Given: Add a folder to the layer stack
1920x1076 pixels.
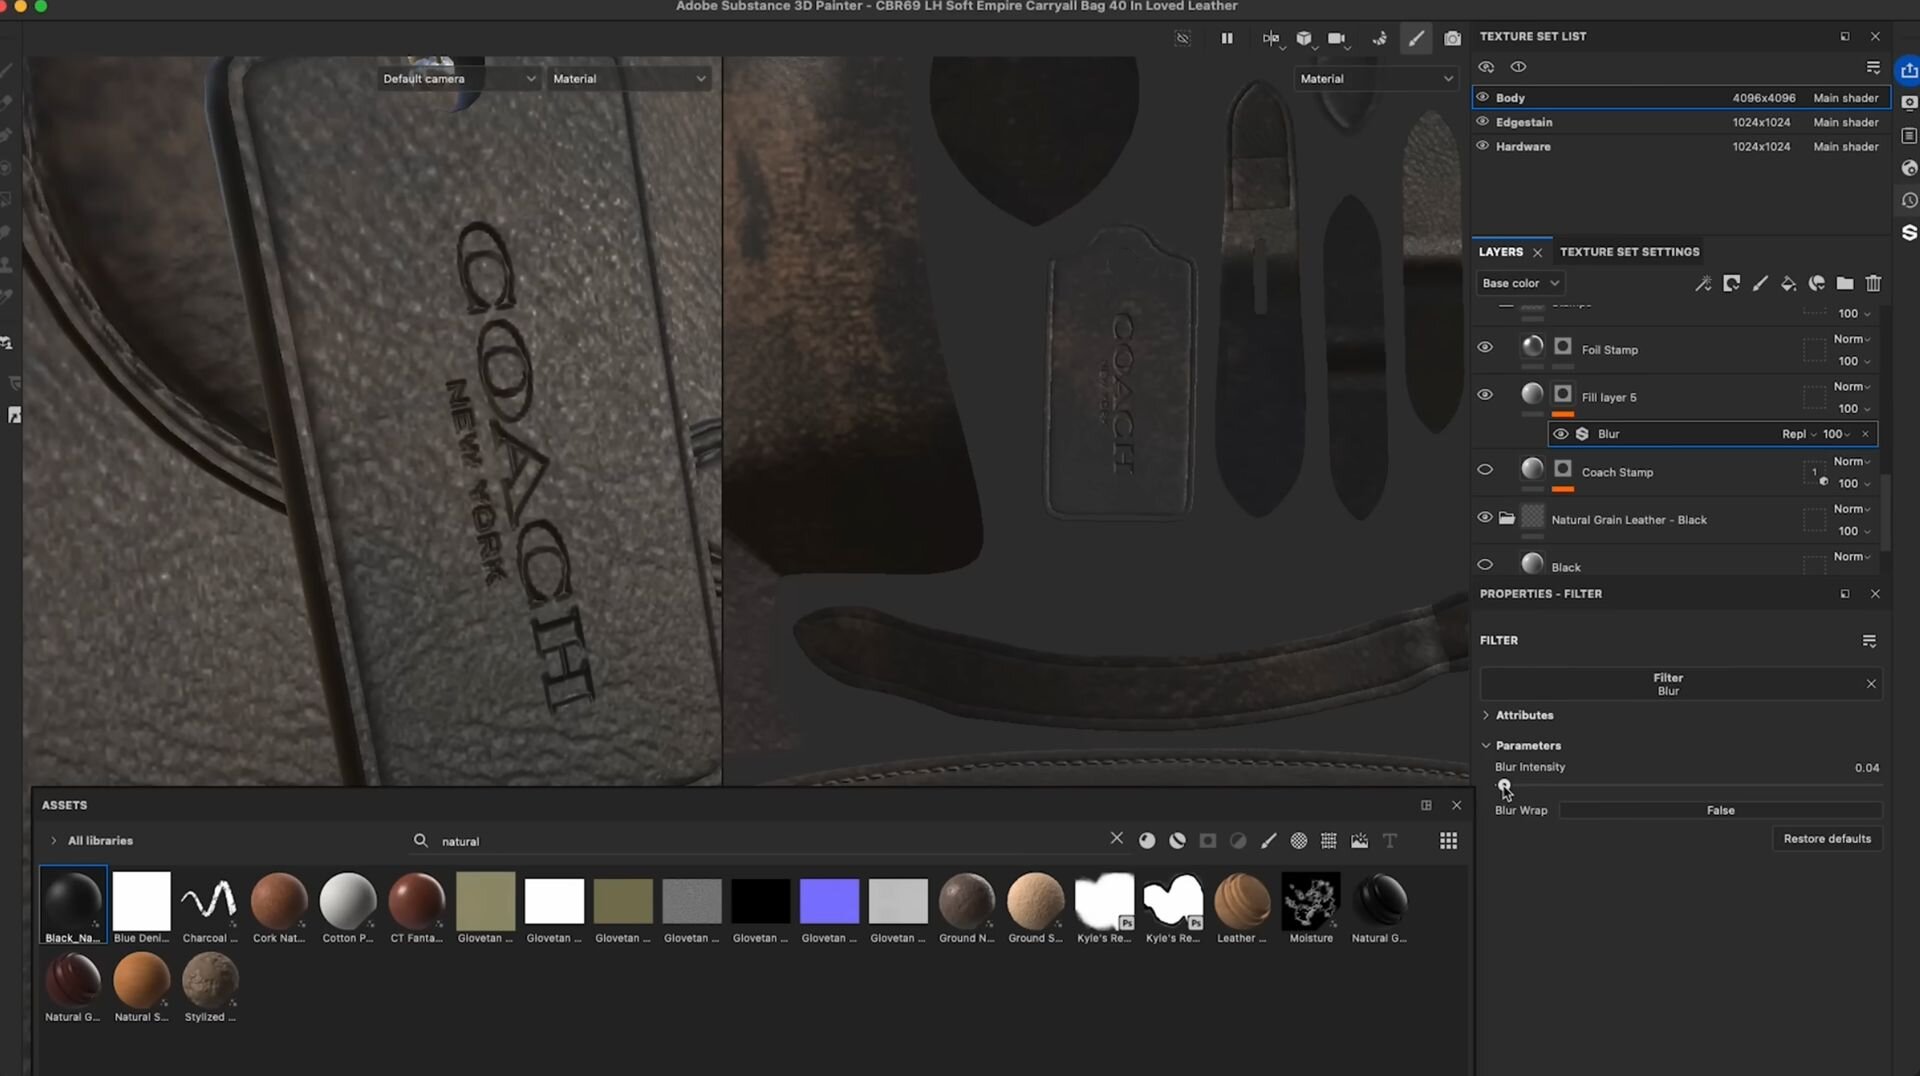Looking at the screenshot, I should [x=1845, y=284].
